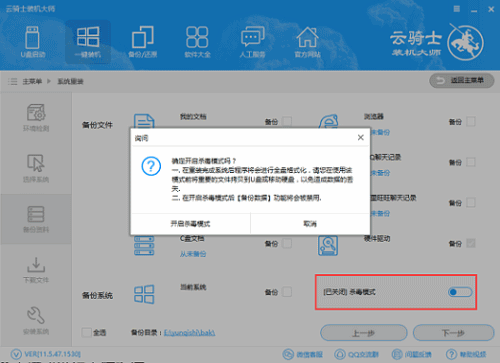The image size is (500, 363).
Task: Check the 旺旺聊天记录 backup checkbox
Action: [471, 202]
